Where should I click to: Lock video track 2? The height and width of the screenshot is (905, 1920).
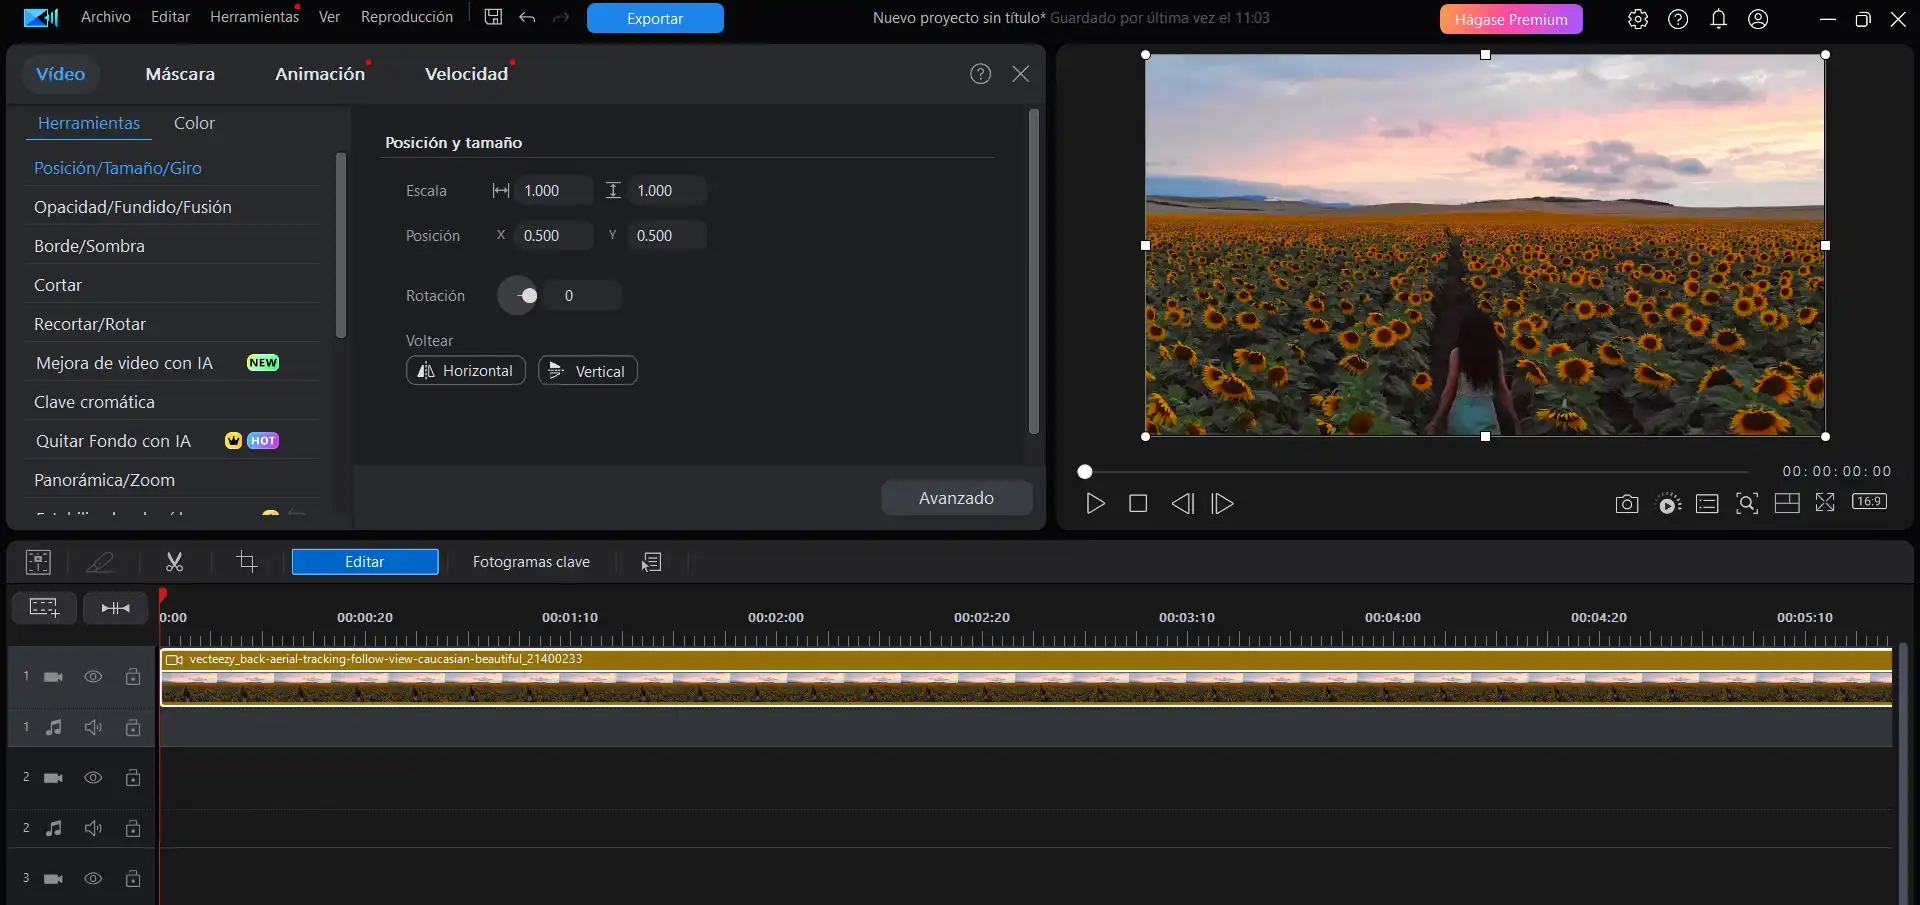click(x=133, y=777)
